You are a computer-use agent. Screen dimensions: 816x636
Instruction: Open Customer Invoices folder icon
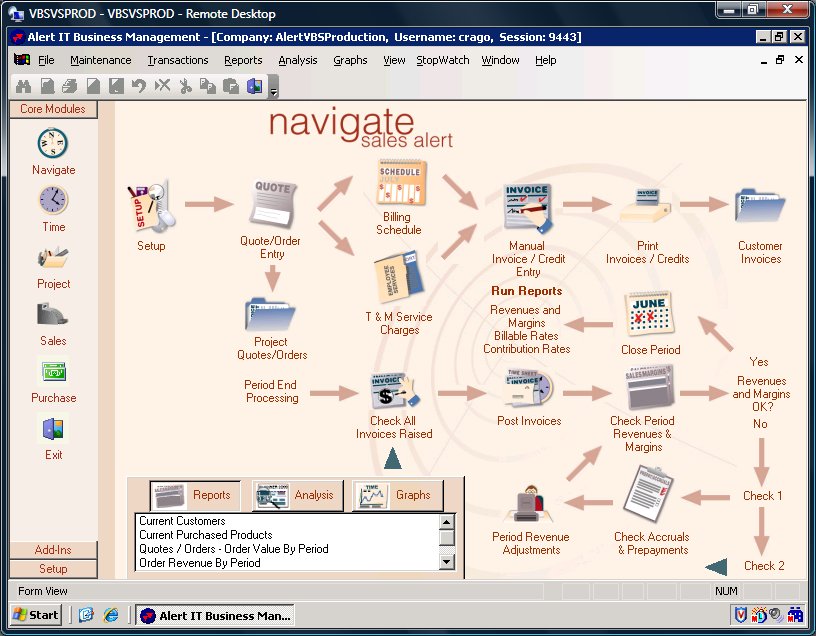pos(759,206)
